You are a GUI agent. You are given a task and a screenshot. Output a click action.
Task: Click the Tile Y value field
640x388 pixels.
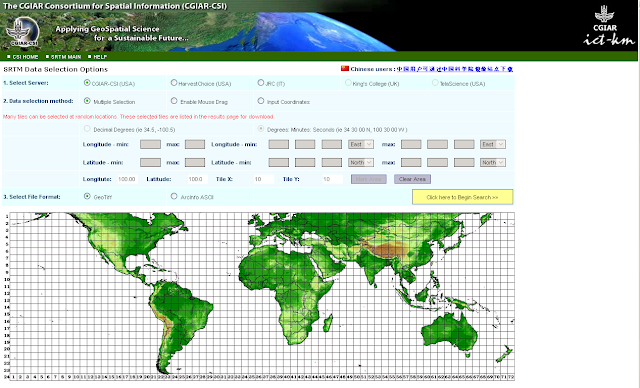point(333,179)
